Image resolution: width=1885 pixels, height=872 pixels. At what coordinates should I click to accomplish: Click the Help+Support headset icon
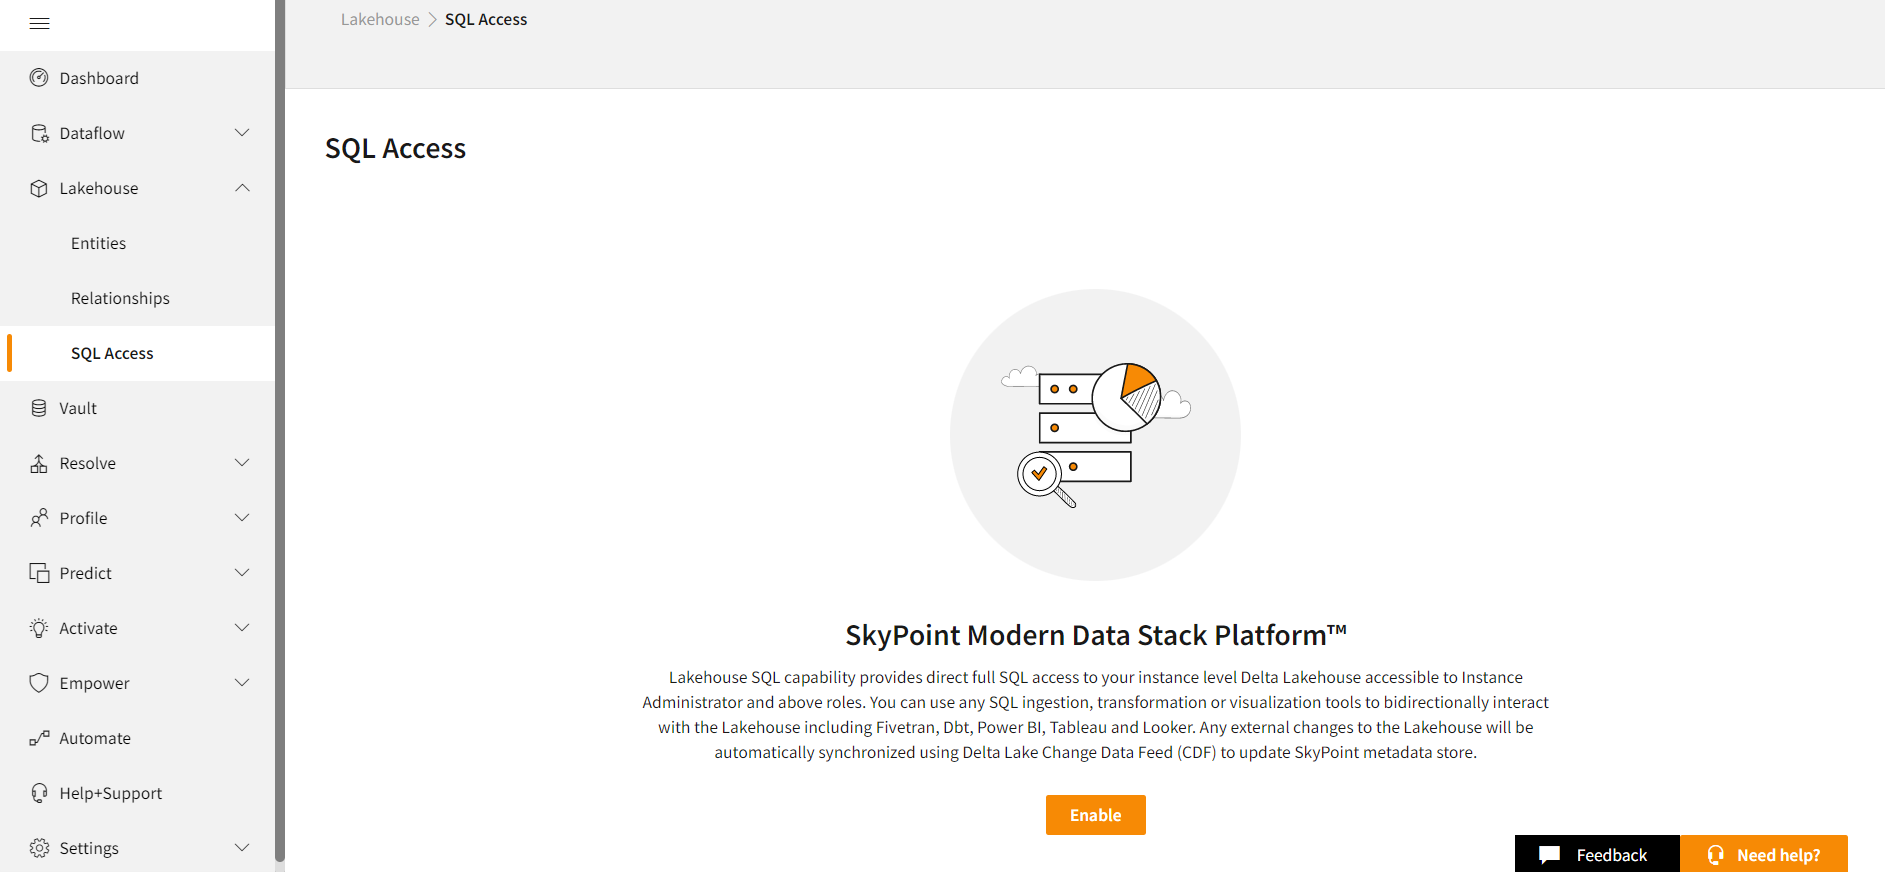click(x=39, y=793)
